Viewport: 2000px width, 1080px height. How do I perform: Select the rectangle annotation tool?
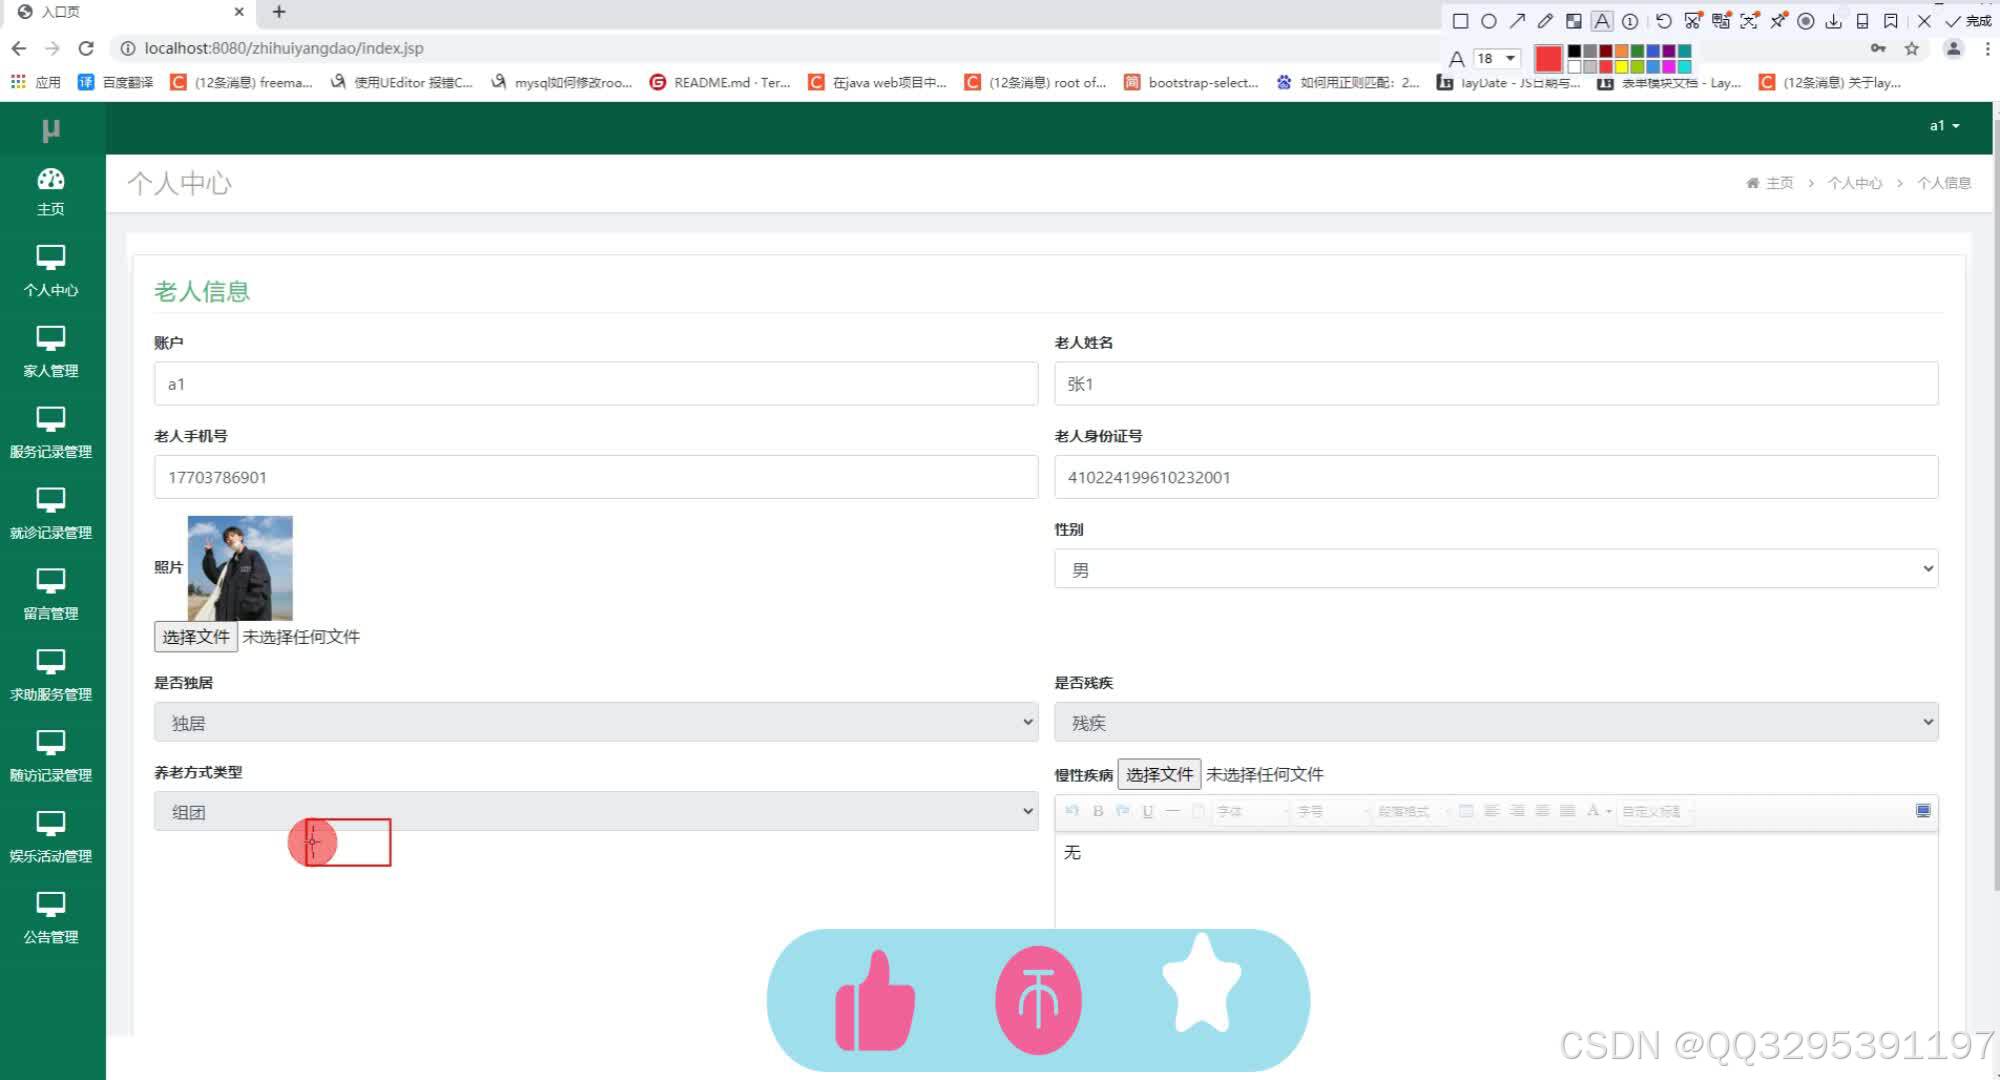click(x=1460, y=21)
